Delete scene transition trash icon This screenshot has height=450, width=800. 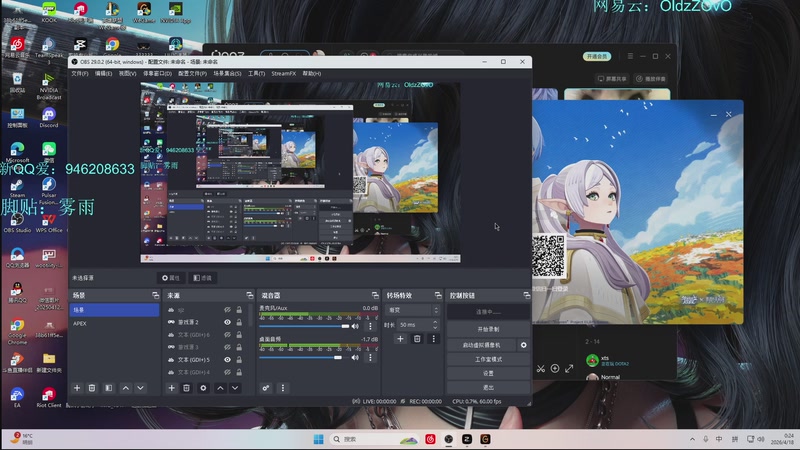point(417,339)
